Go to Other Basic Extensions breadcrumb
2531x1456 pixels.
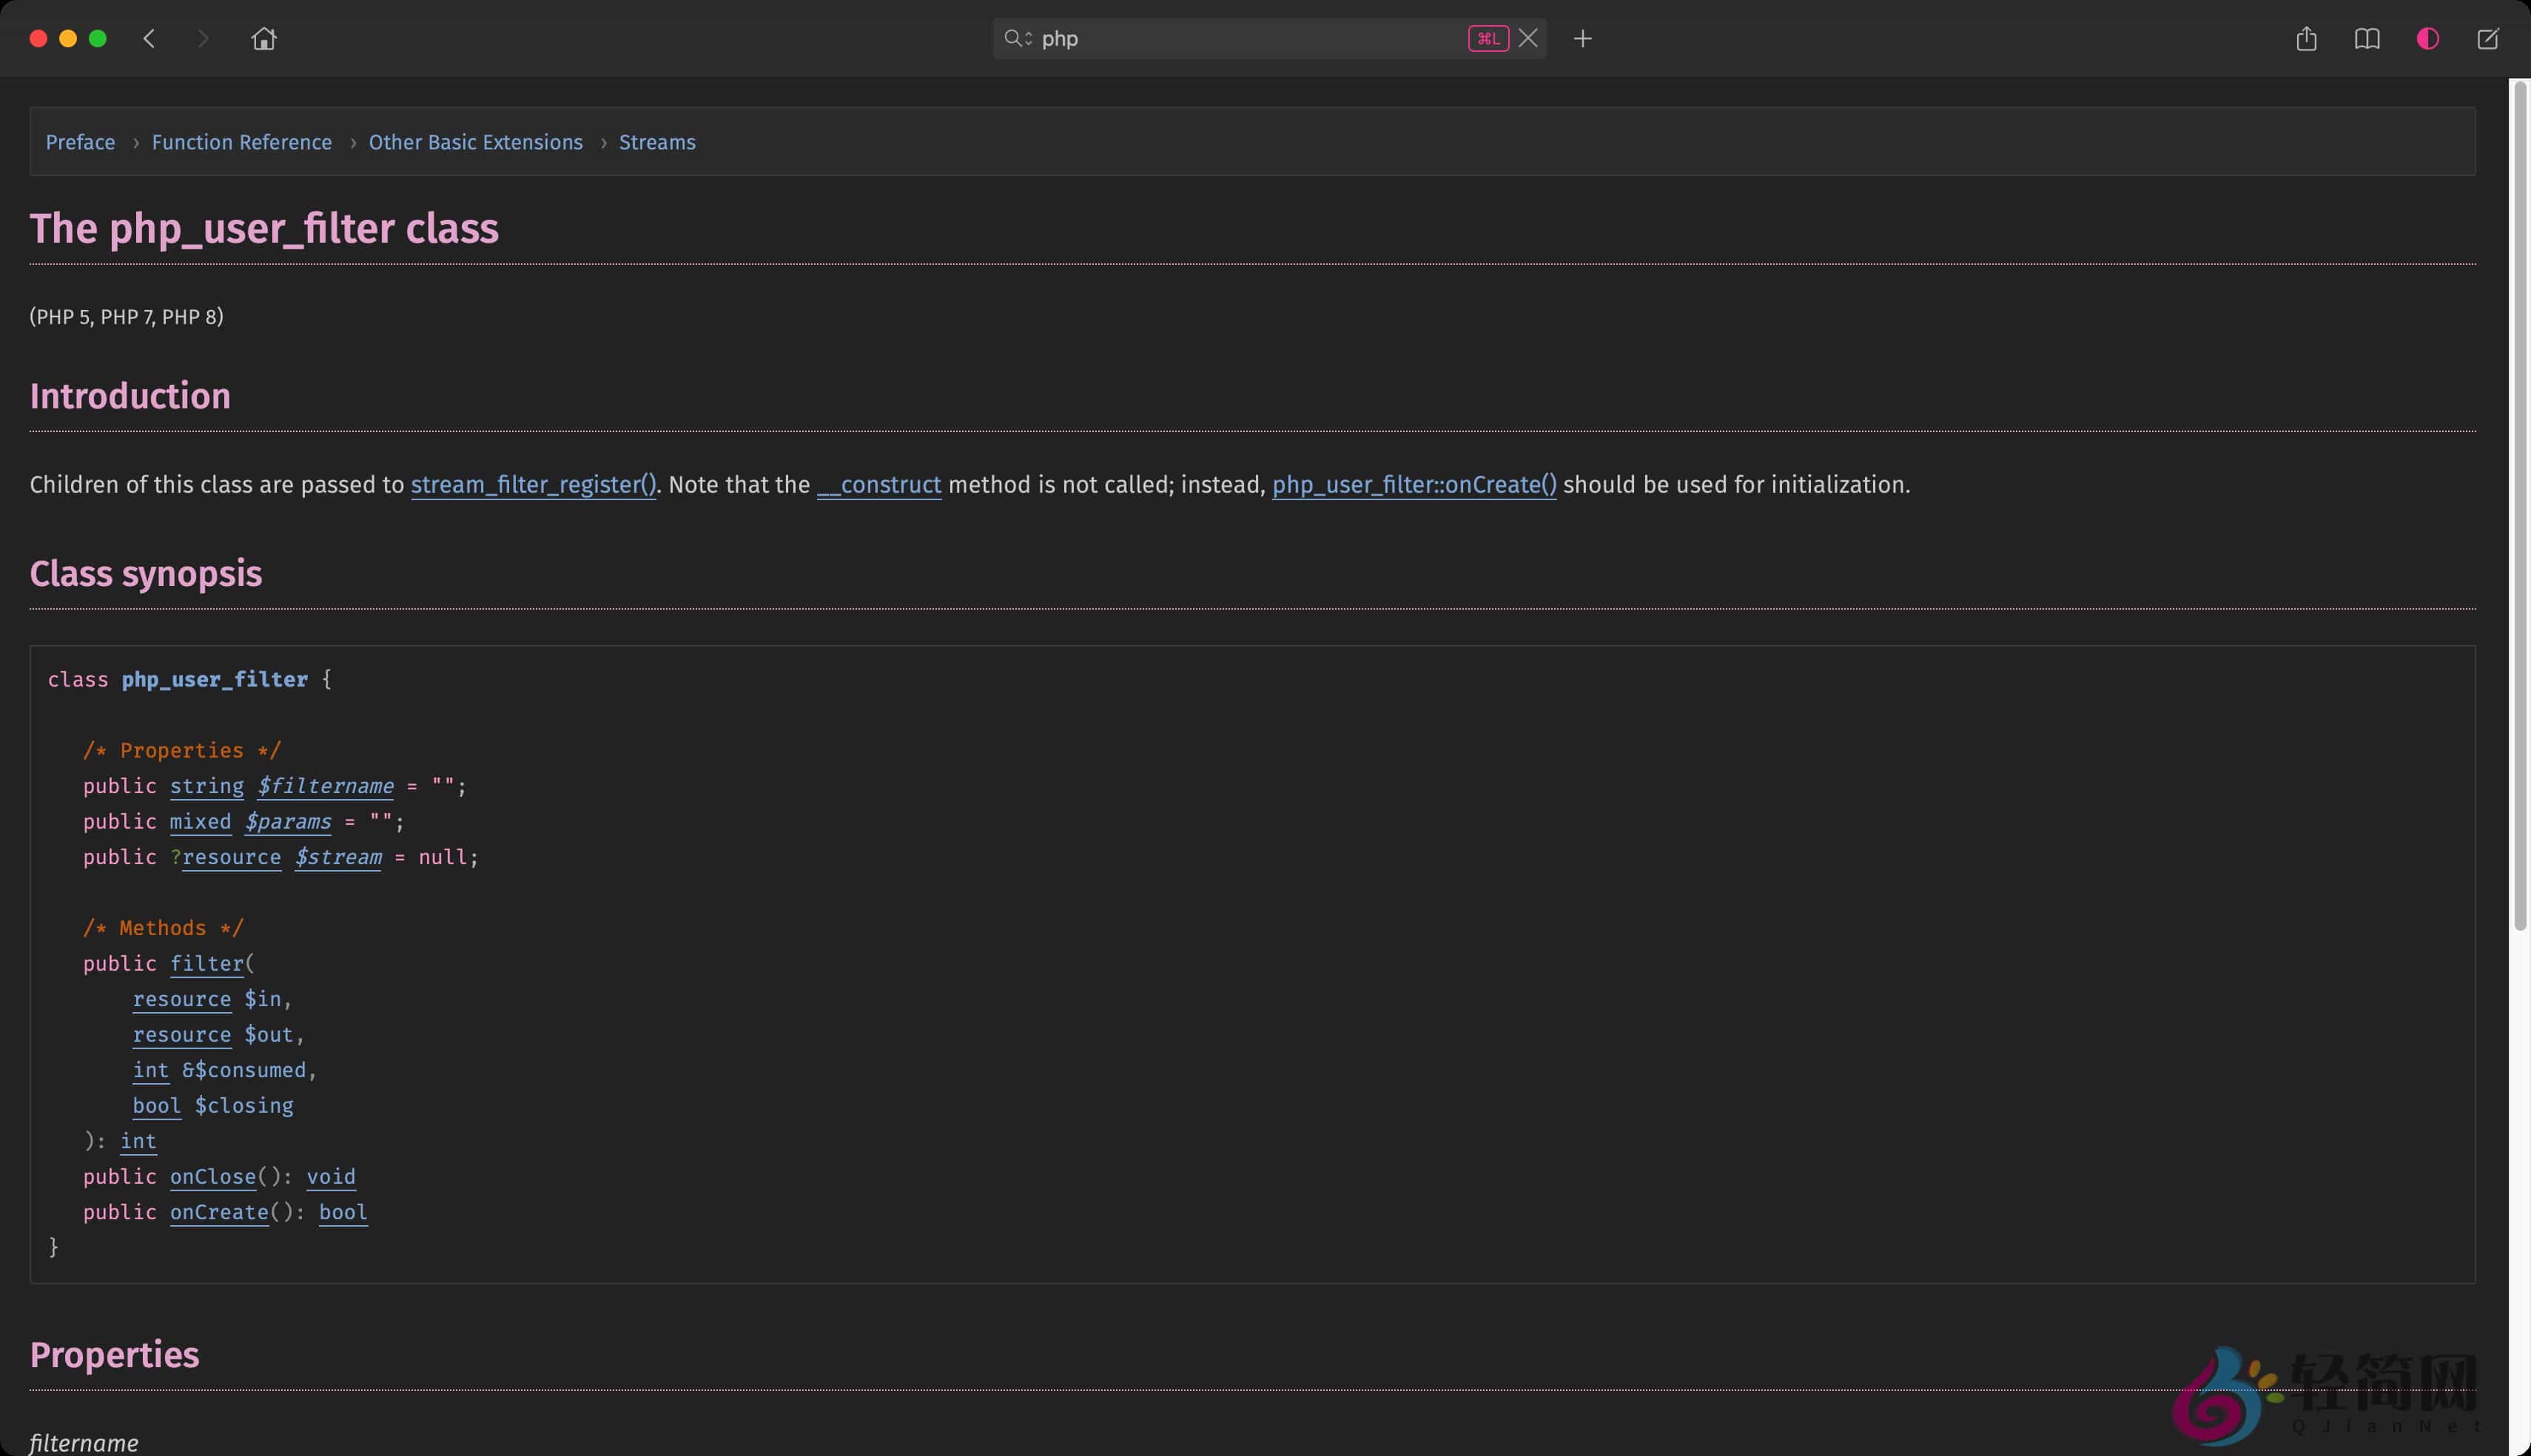475,142
